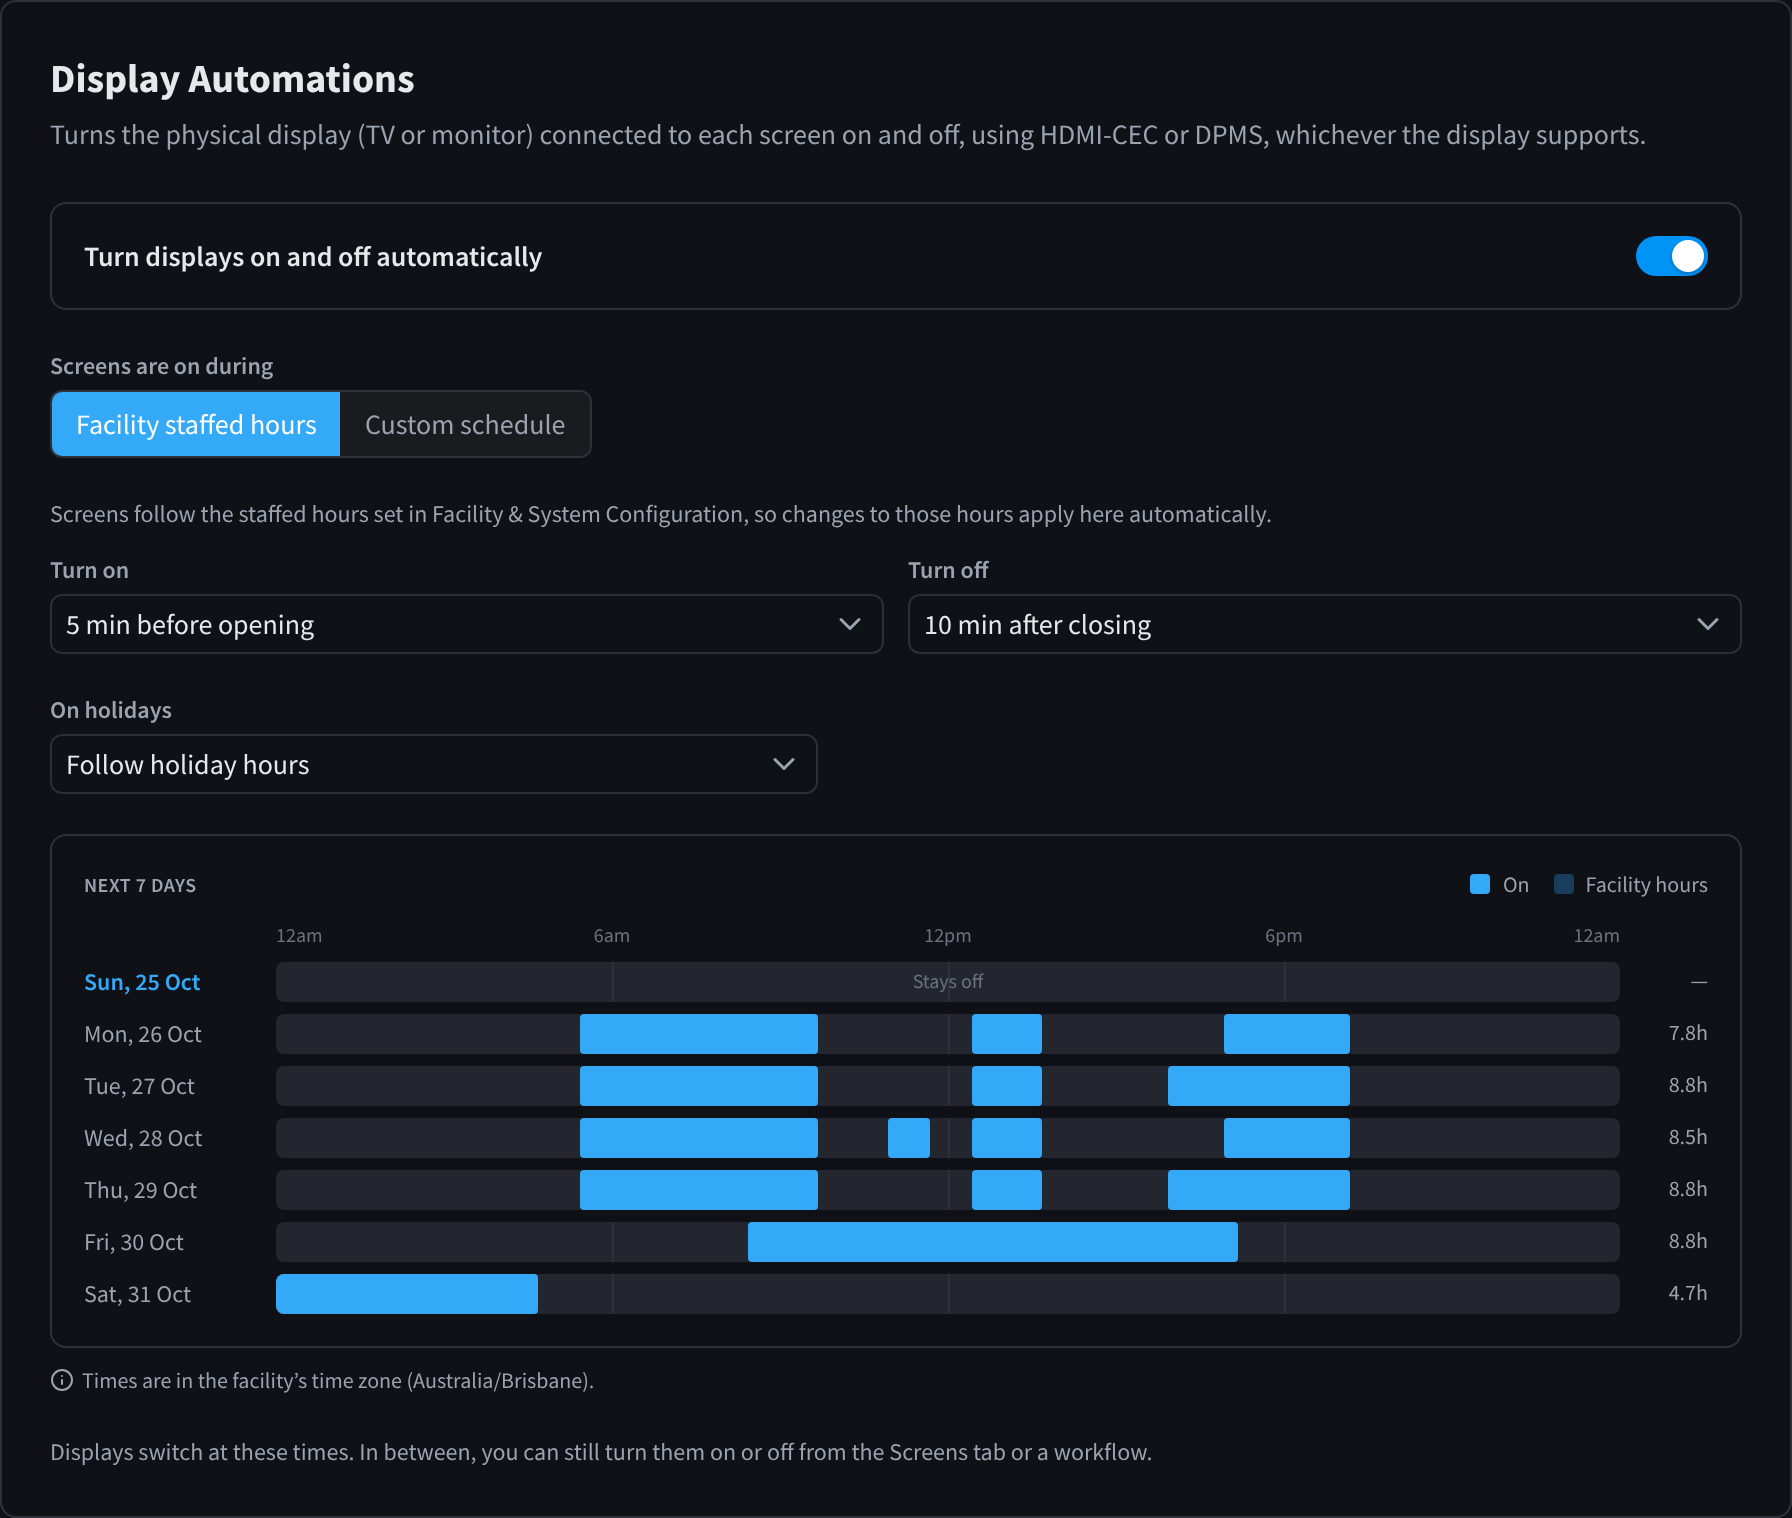
Task: Switch to Custom schedule option
Action: [x=465, y=424]
